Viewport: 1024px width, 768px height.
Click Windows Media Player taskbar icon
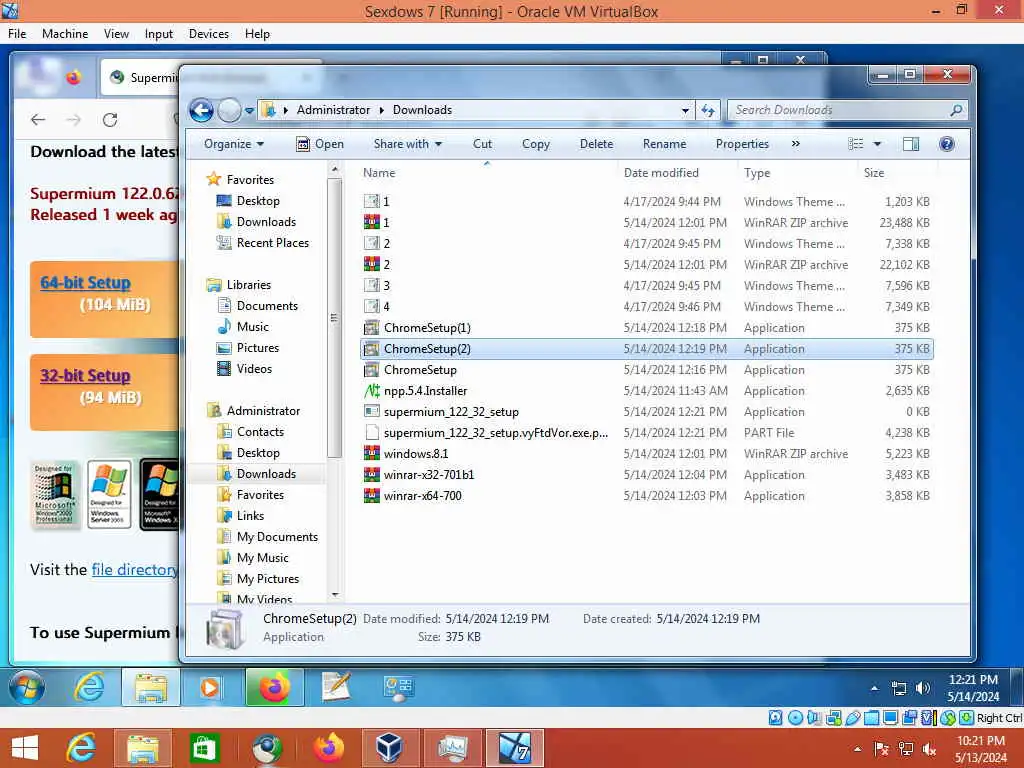point(210,688)
